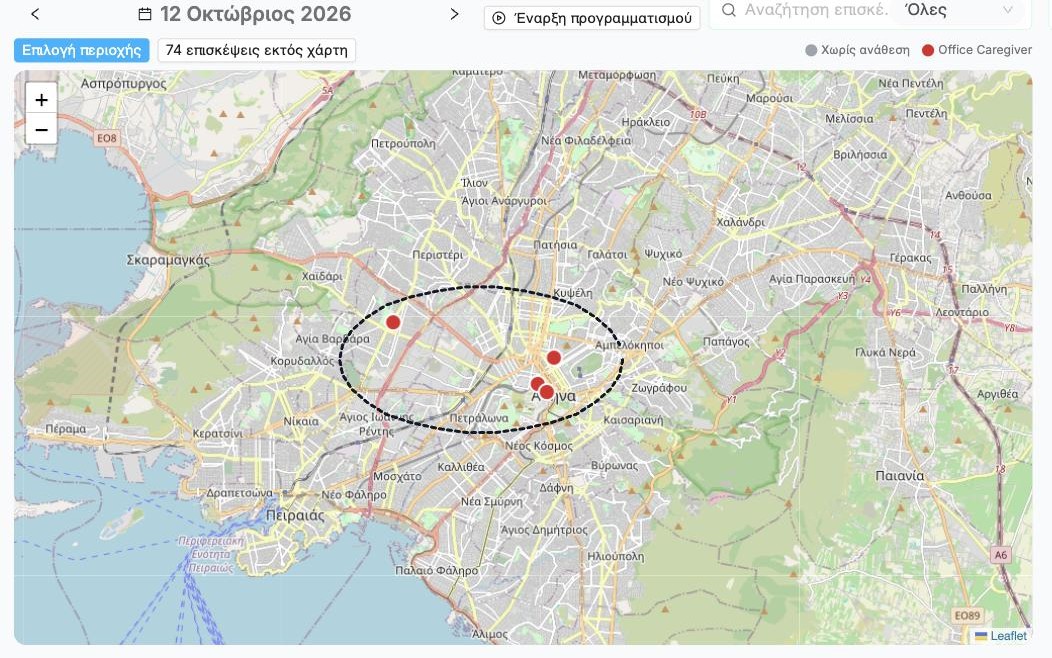The height and width of the screenshot is (658, 1052).
Task: Select the red visit marker near Αγία Βαρβάρα
Action: 393,323
